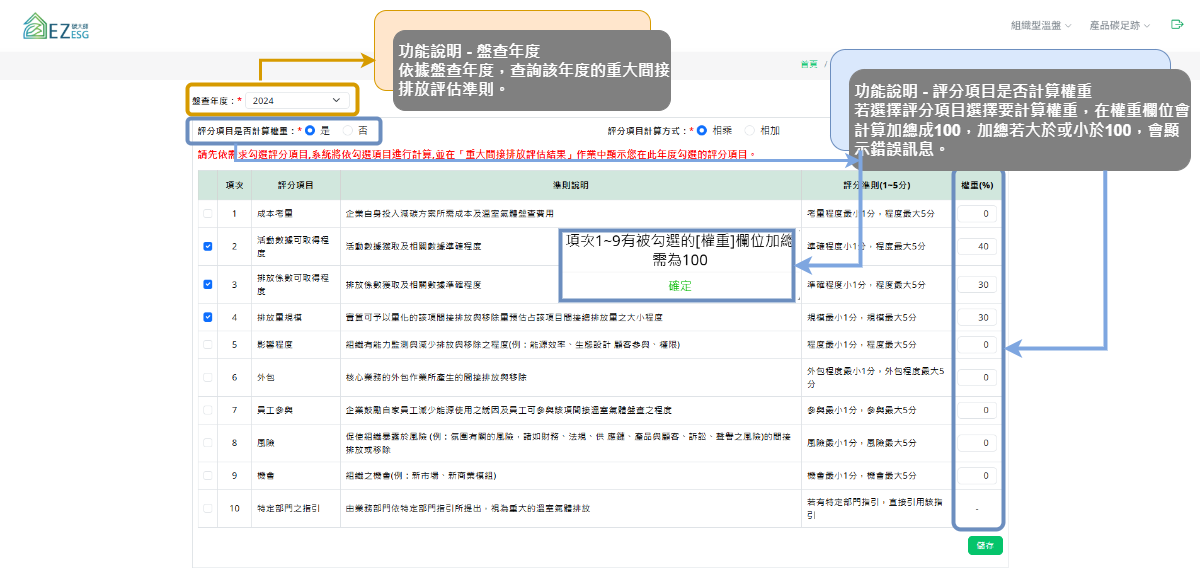Check the row 10 特定部門之指引 checkbox
The height and width of the screenshot is (570, 1200).
(x=208, y=508)
